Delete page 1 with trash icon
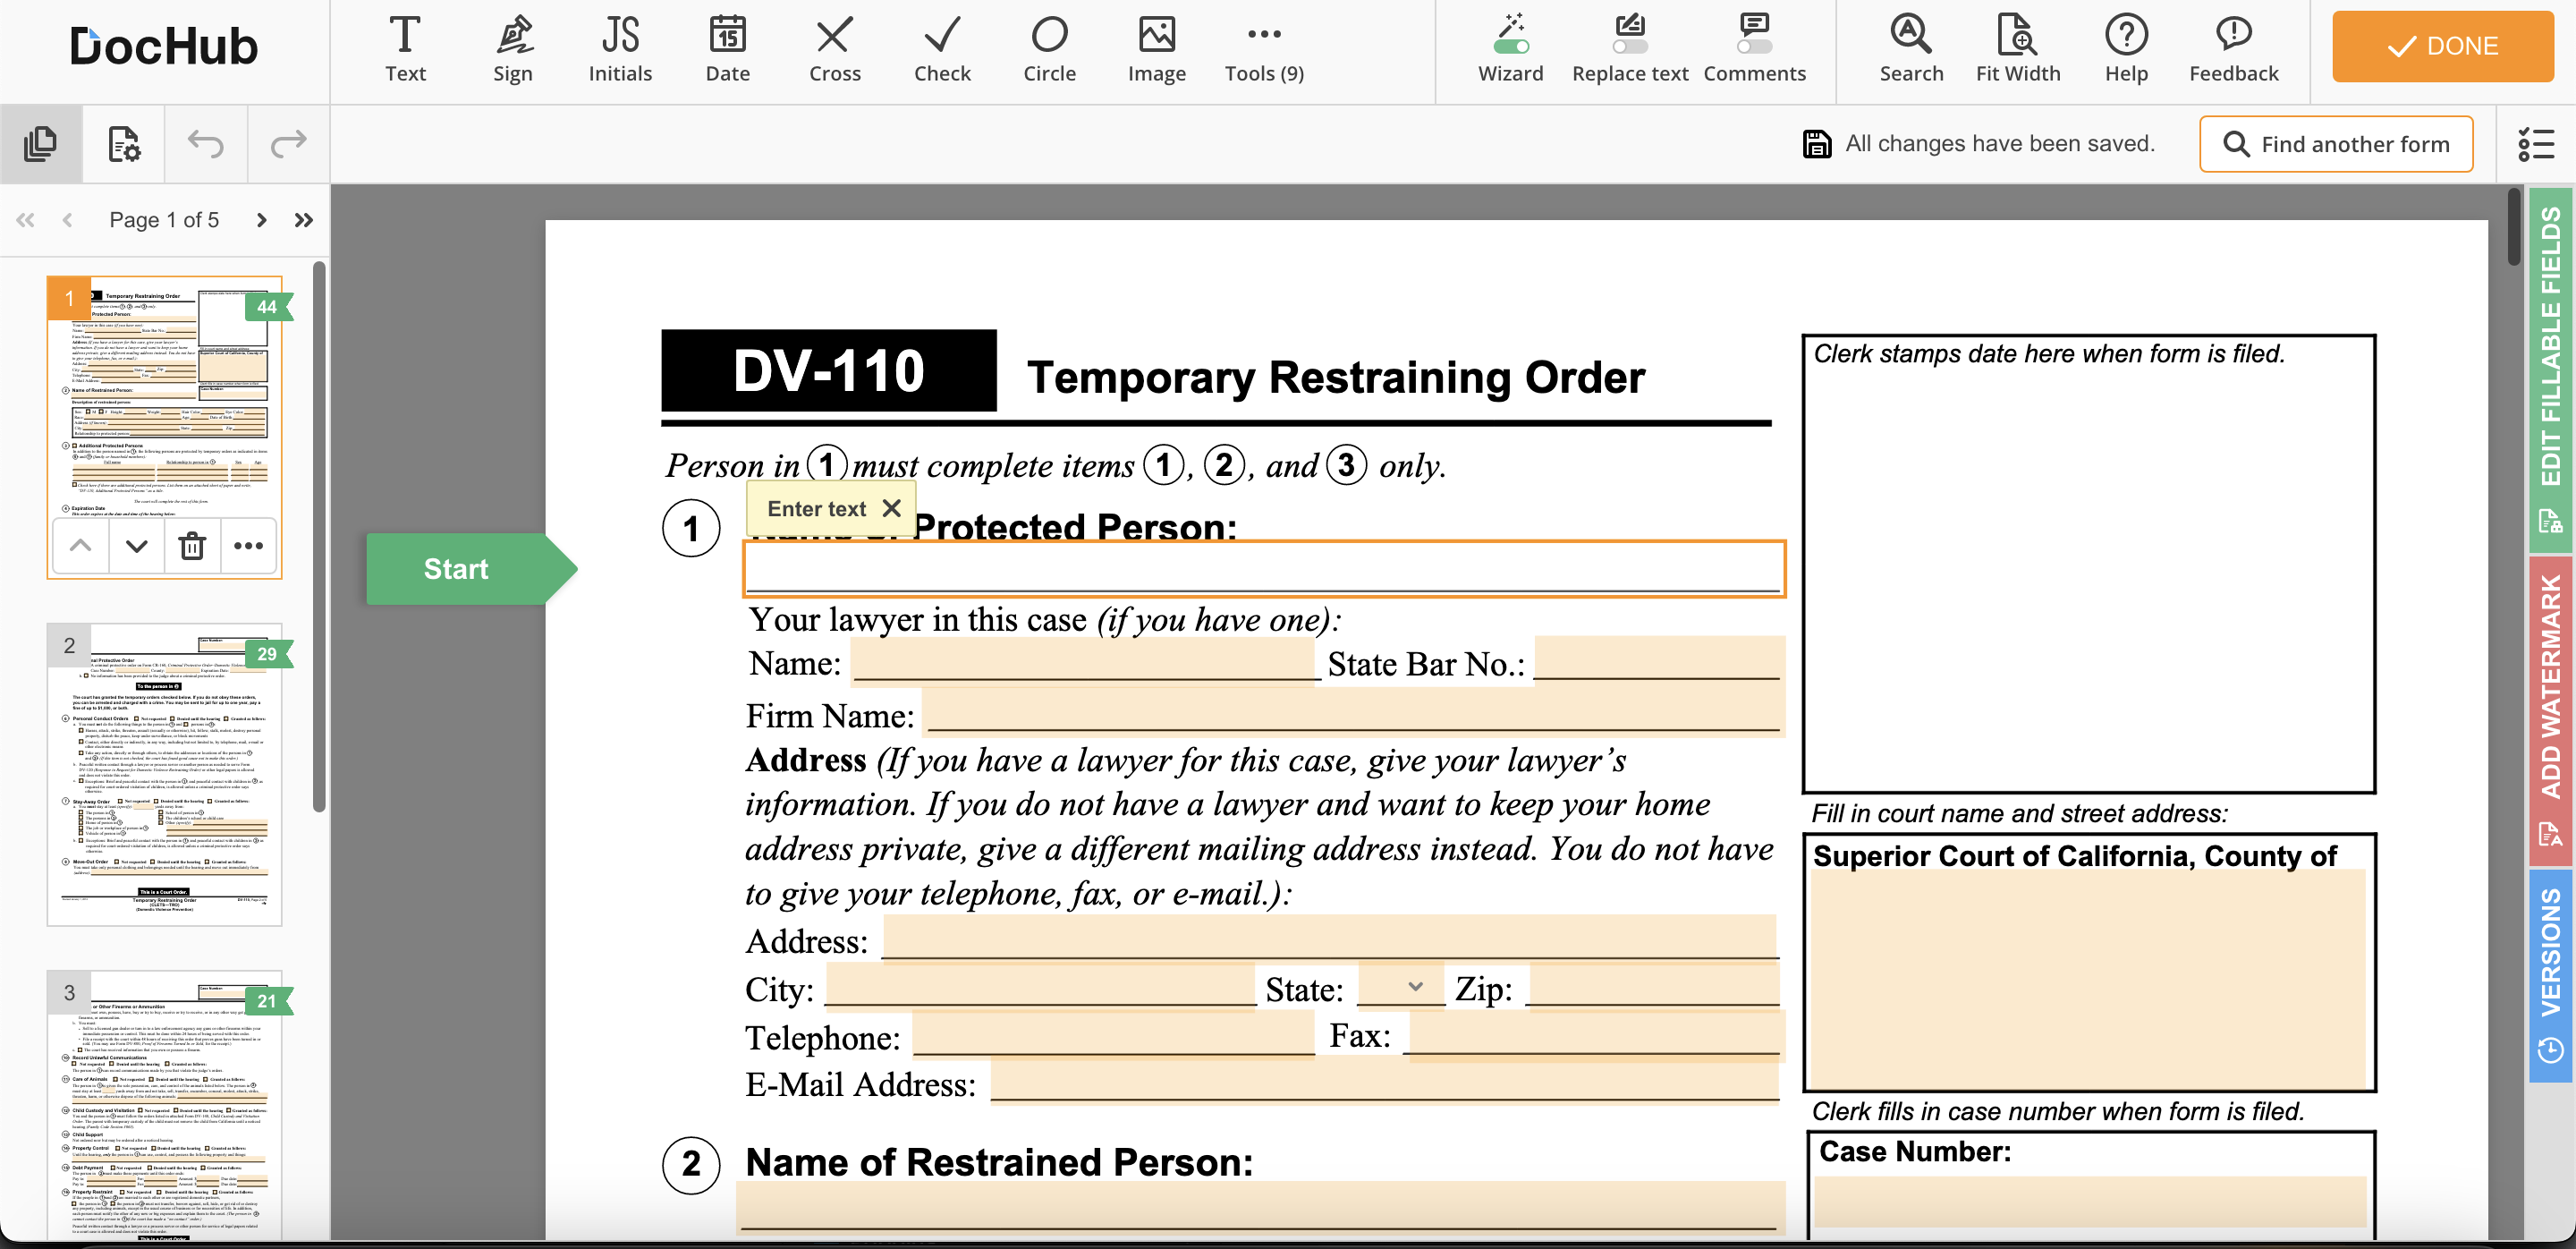The image size is (2576, 1249). [x=192, y=546]
